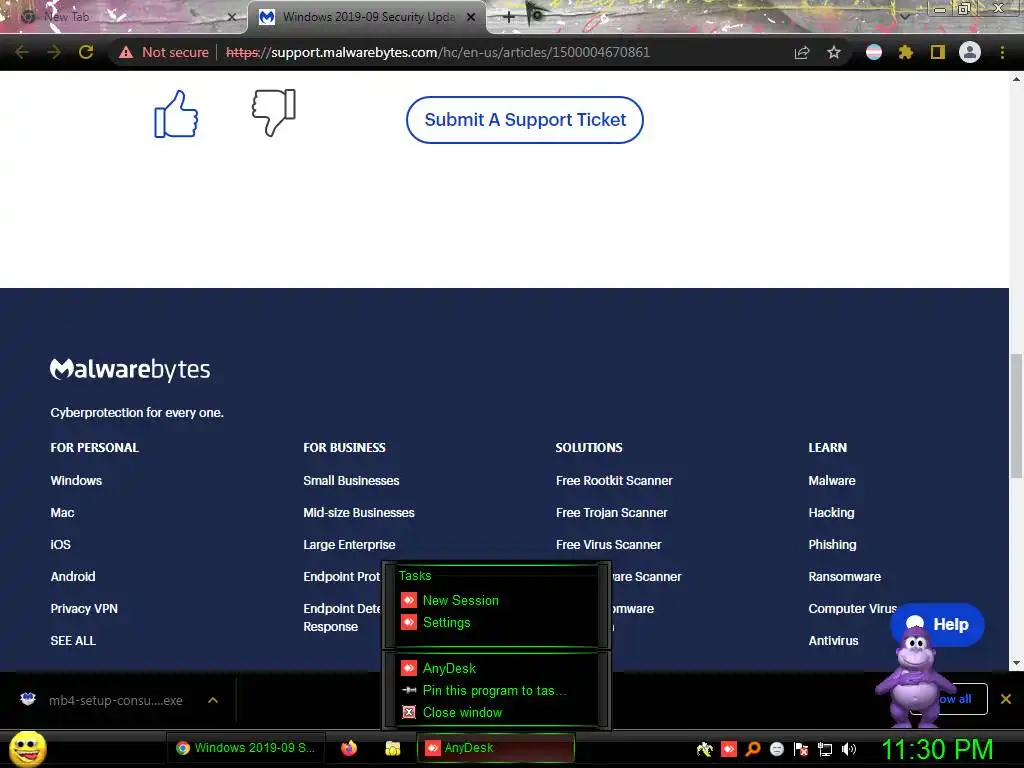This screenshot has width=1024, height=768.
Task: Click the Malwarebytes footer logo
Action: (130, 370)
